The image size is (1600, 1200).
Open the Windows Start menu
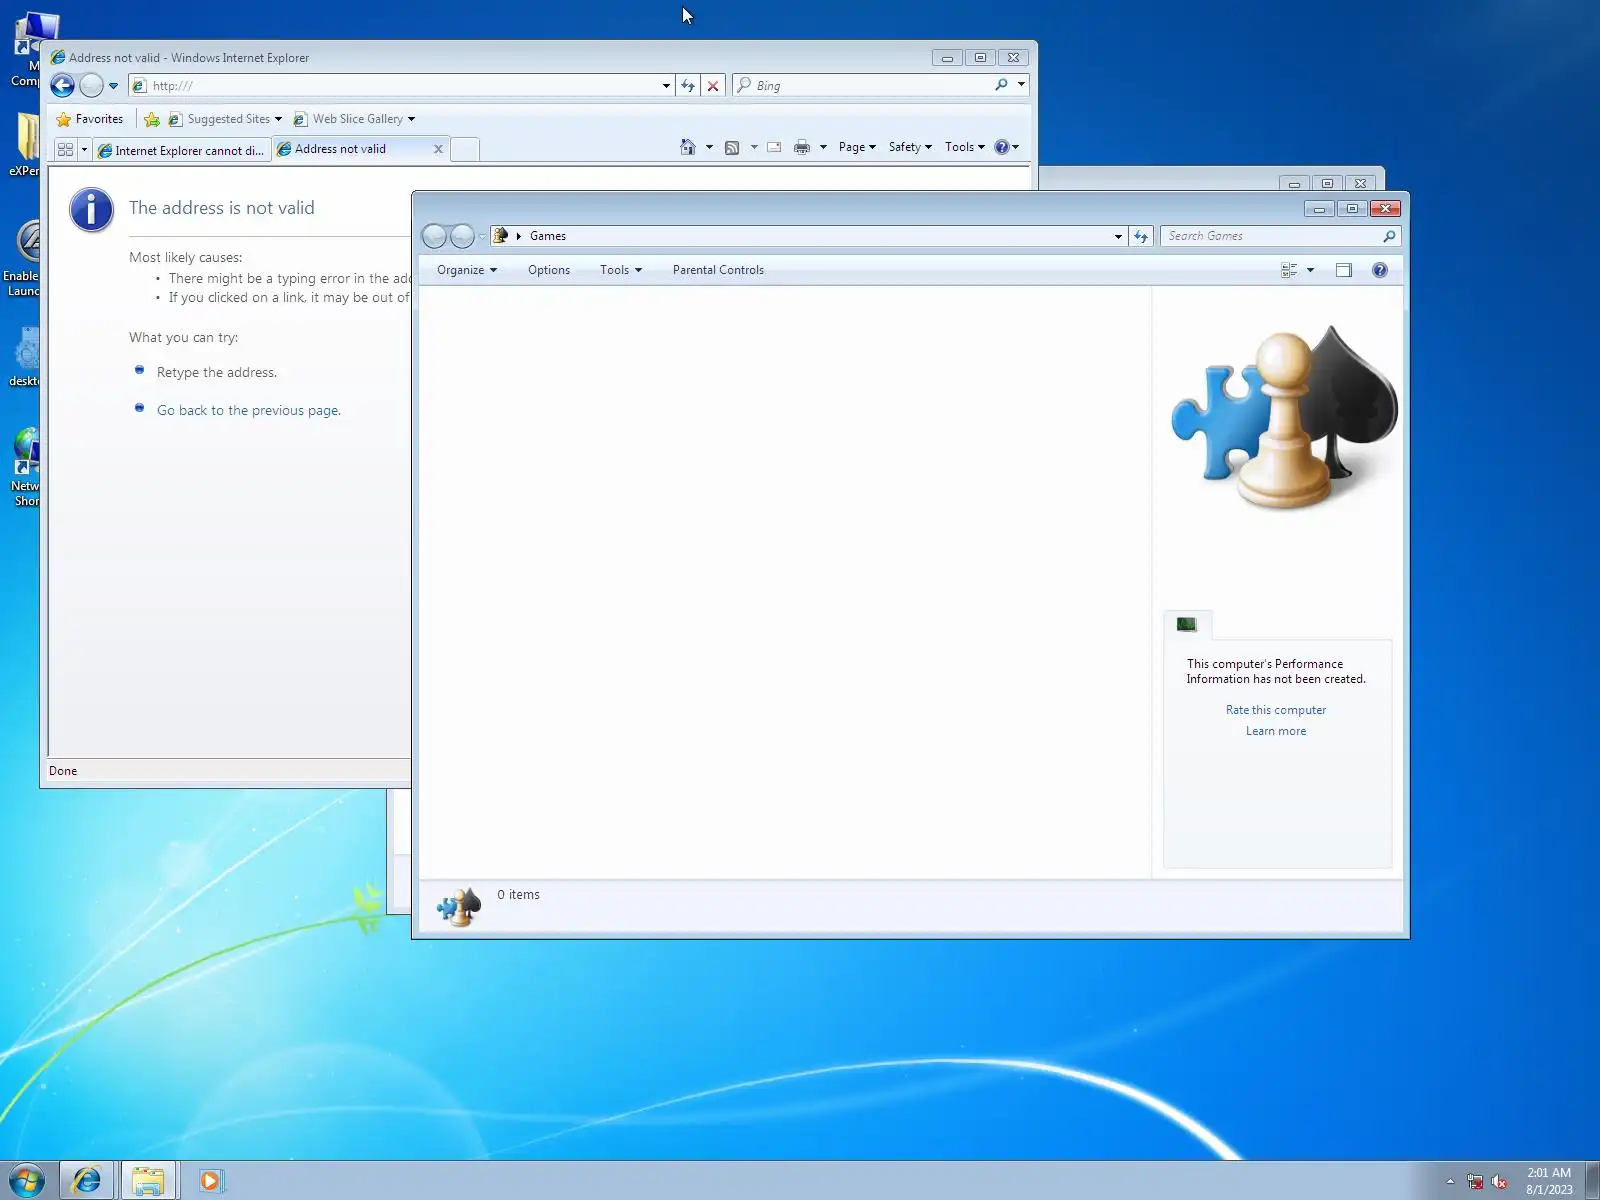[27, 1181]
